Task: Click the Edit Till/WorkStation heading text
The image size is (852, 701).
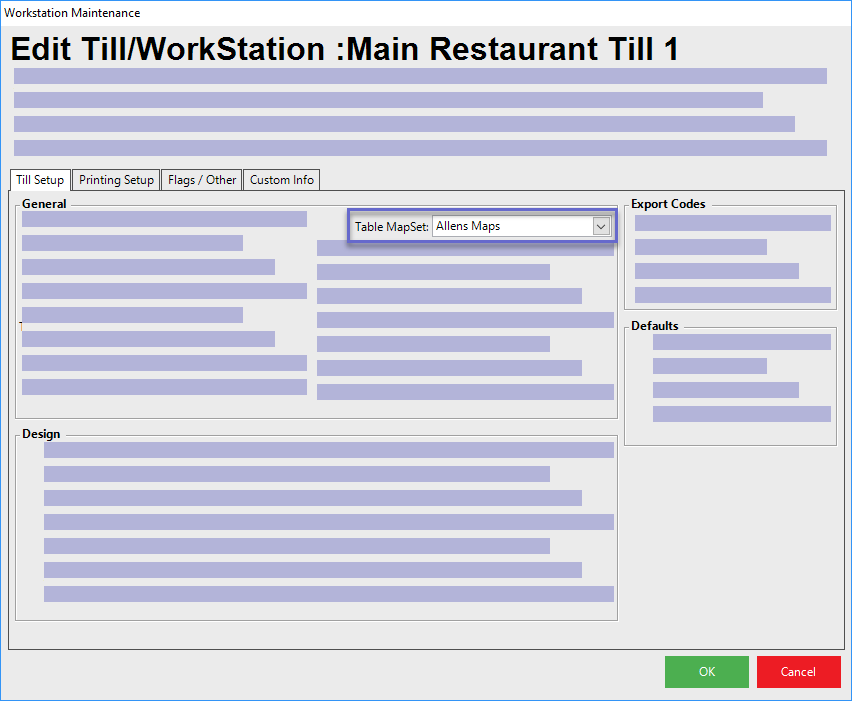Action: coord(345,50)
